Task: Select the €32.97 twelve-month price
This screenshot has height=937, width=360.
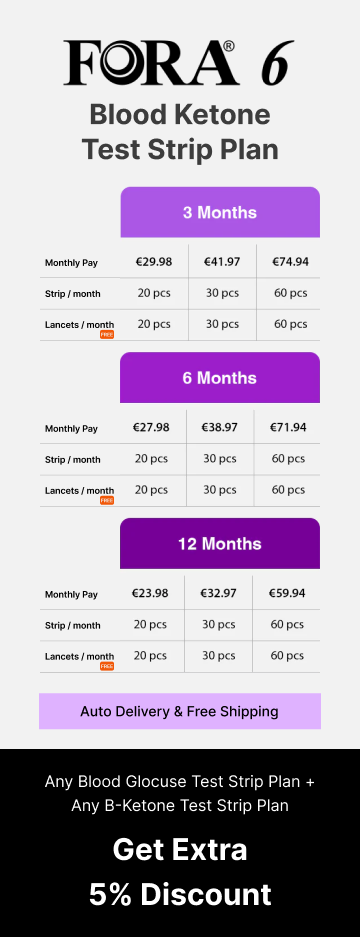Action: click(x=218, y=593)
